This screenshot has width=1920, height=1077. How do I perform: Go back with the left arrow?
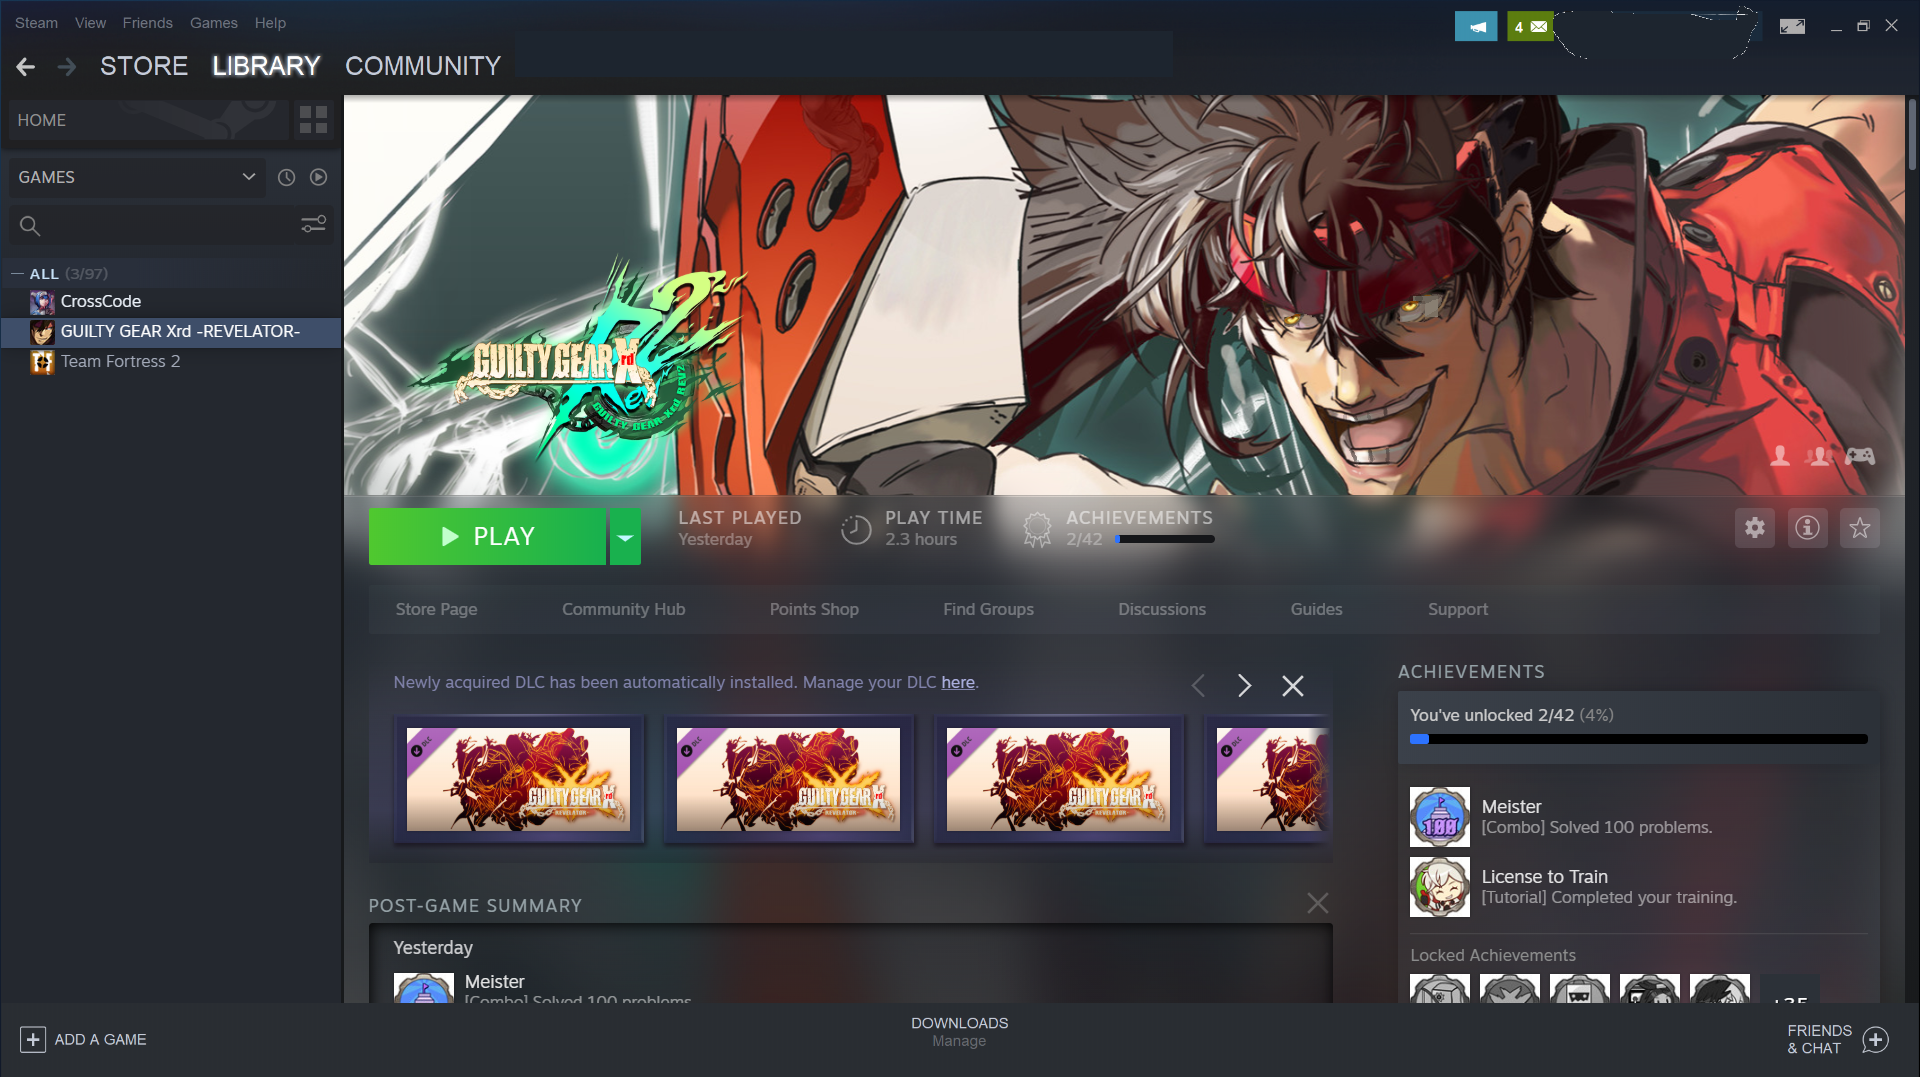[x=26, y=66]
